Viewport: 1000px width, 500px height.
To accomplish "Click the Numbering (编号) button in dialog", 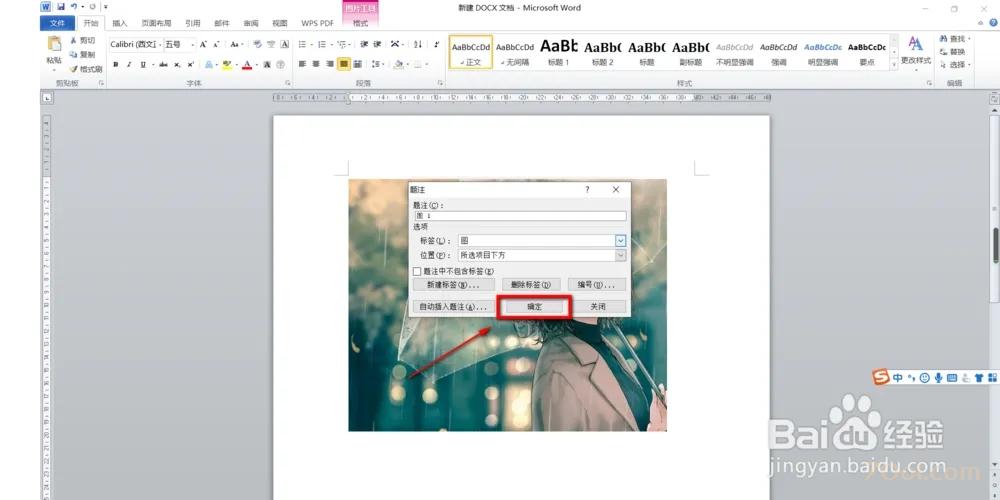I will pyautogui.click(x=596, y=284).
